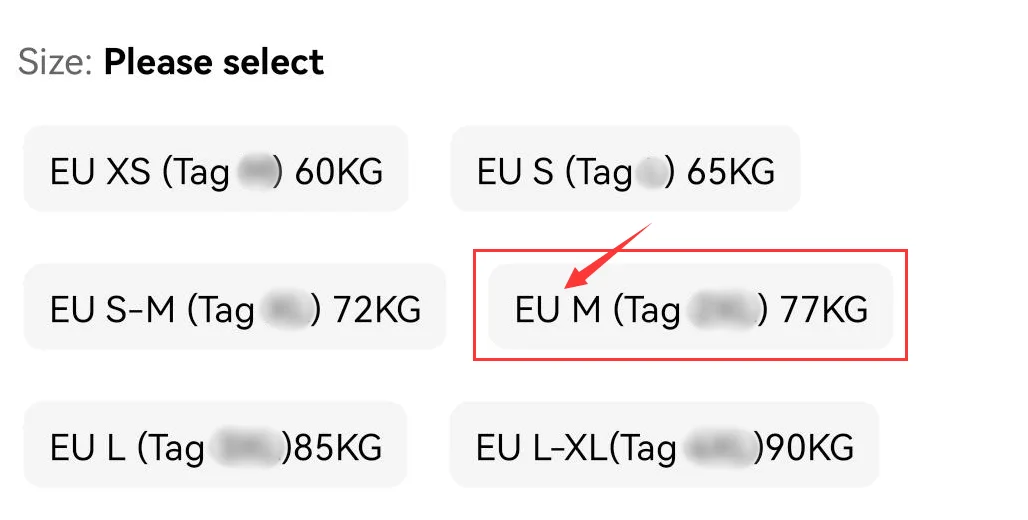Image resolution: width=1028 pixels, height=520 pixels.
Task: Choose the large-to-XL EU size chip
Action: (664, 446)
